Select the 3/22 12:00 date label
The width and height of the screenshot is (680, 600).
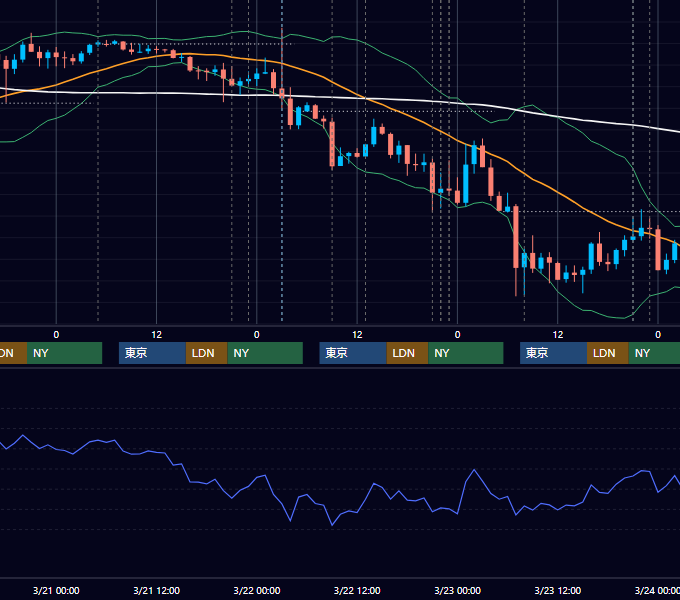click(357, 590)
